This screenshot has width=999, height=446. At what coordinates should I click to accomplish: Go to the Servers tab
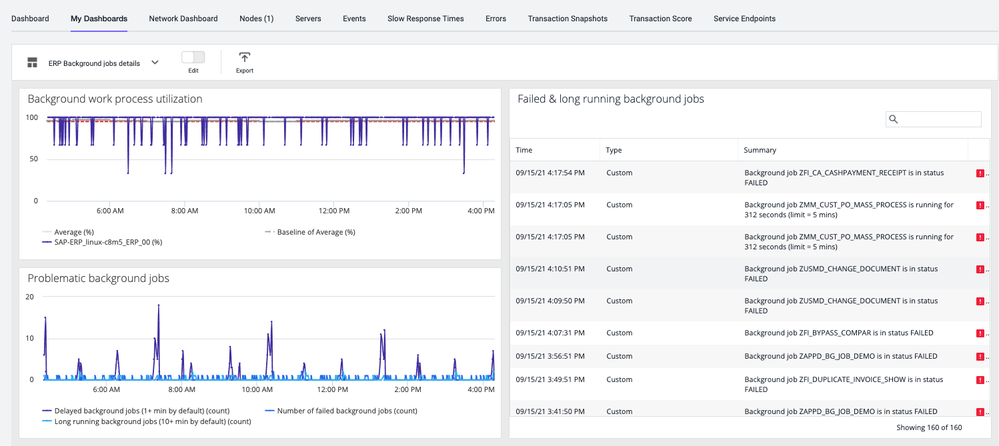(308, 18)
